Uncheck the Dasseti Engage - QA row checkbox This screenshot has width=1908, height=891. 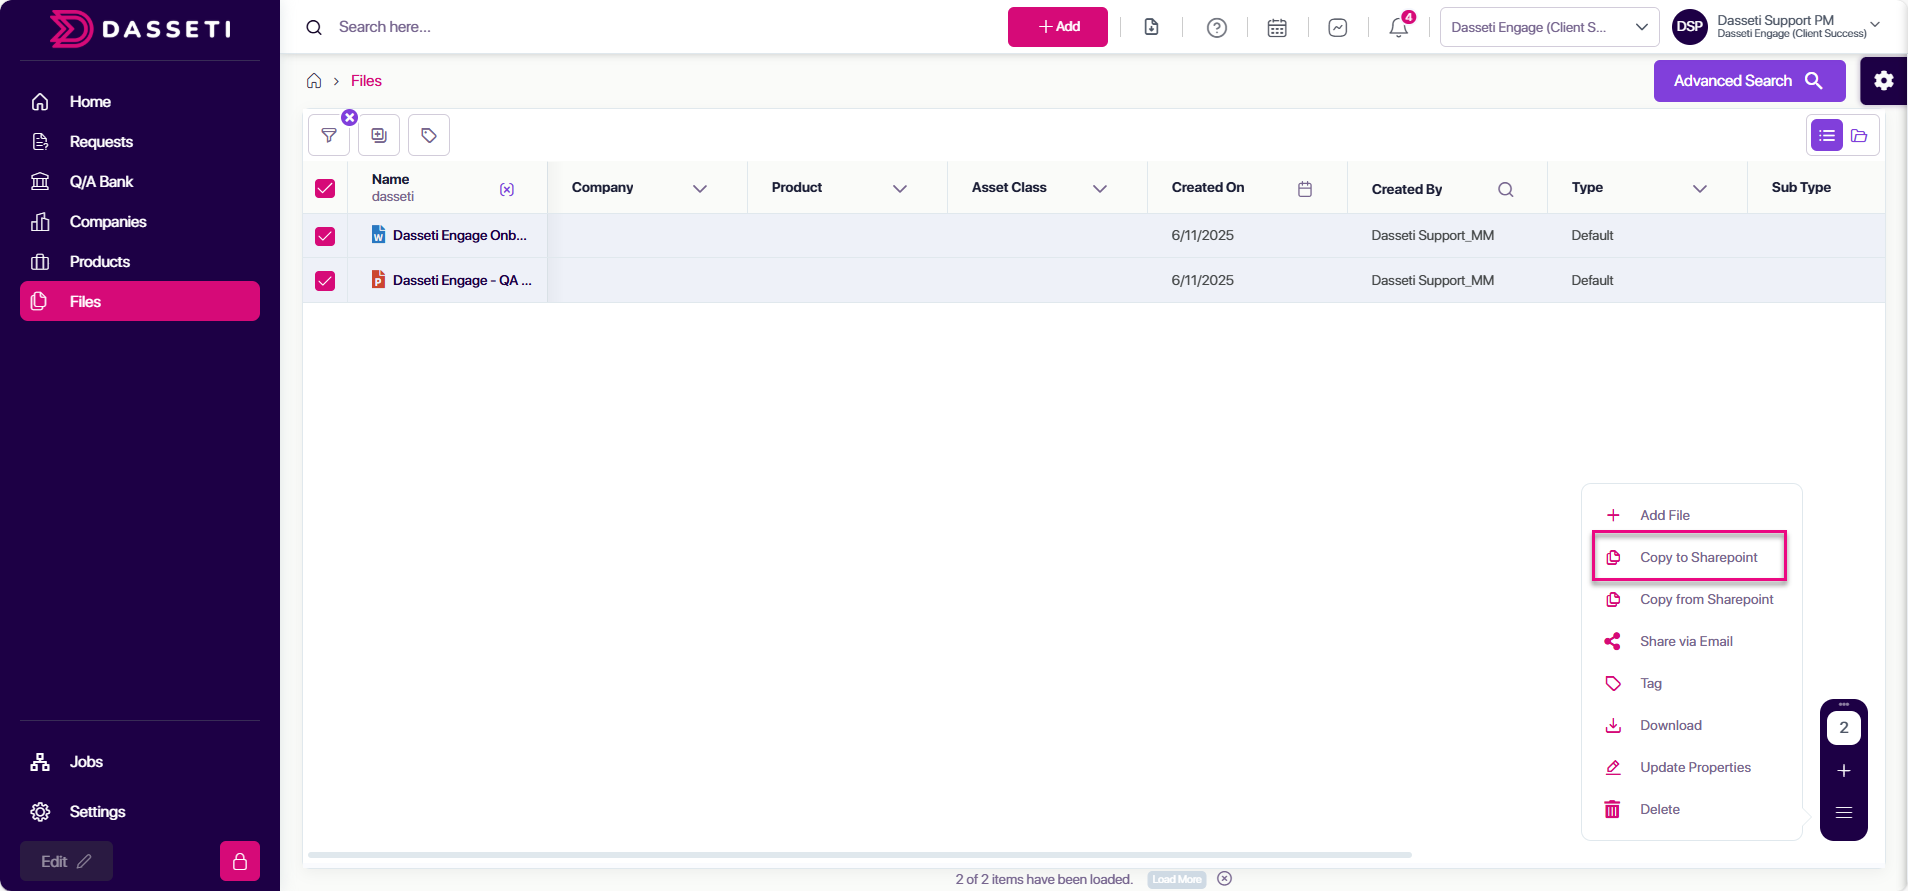pos(325,281)
